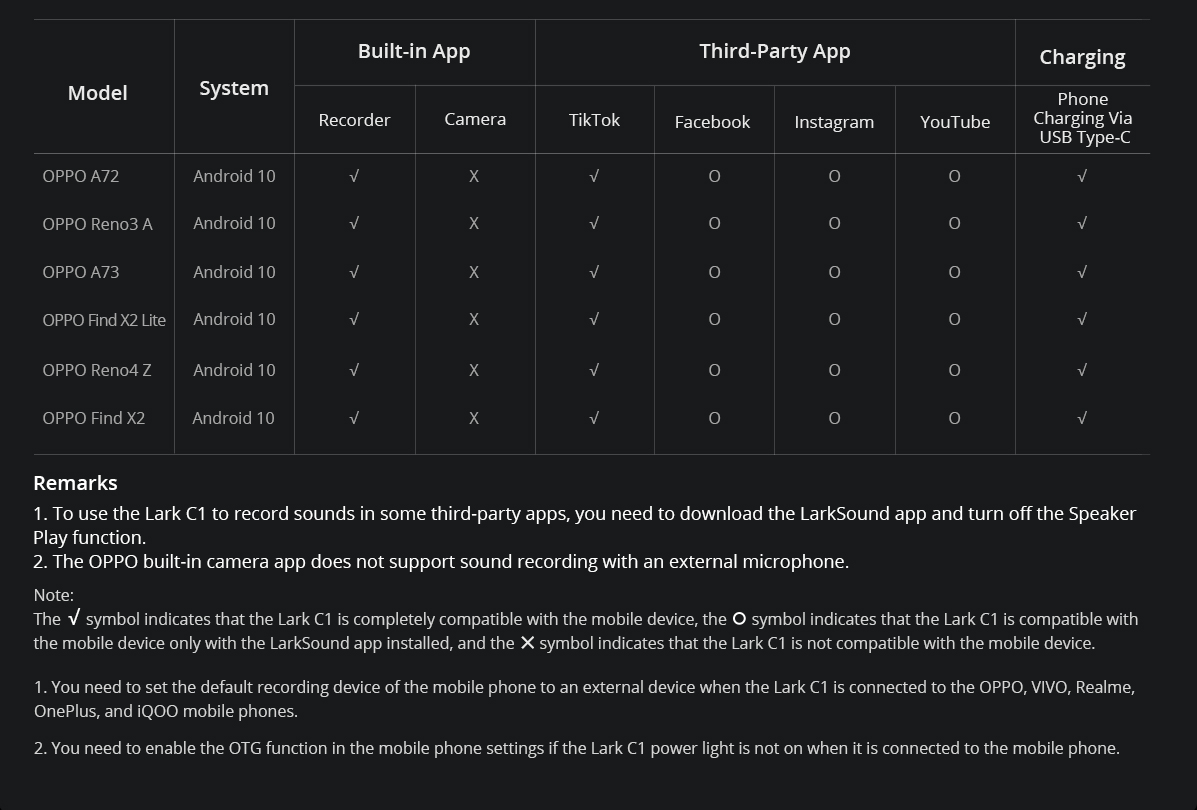Select the Third-Party App group header
Viewport: 1197px width, 810px height.
coord(775,52)
